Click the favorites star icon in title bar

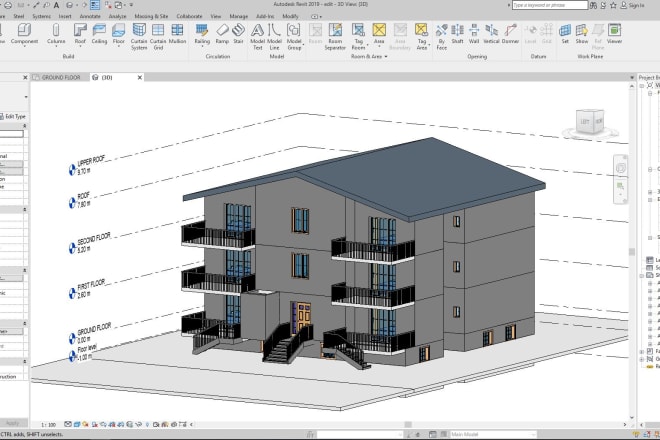(x=613, y=5)
